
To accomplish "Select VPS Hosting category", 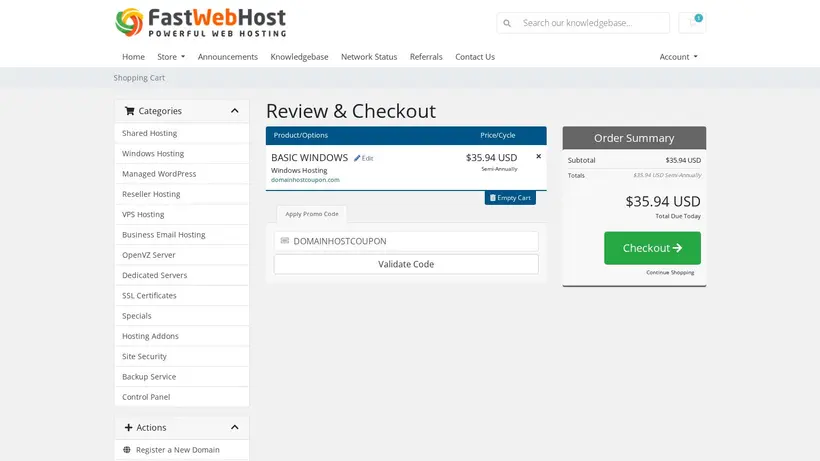I will pos(181,214).
